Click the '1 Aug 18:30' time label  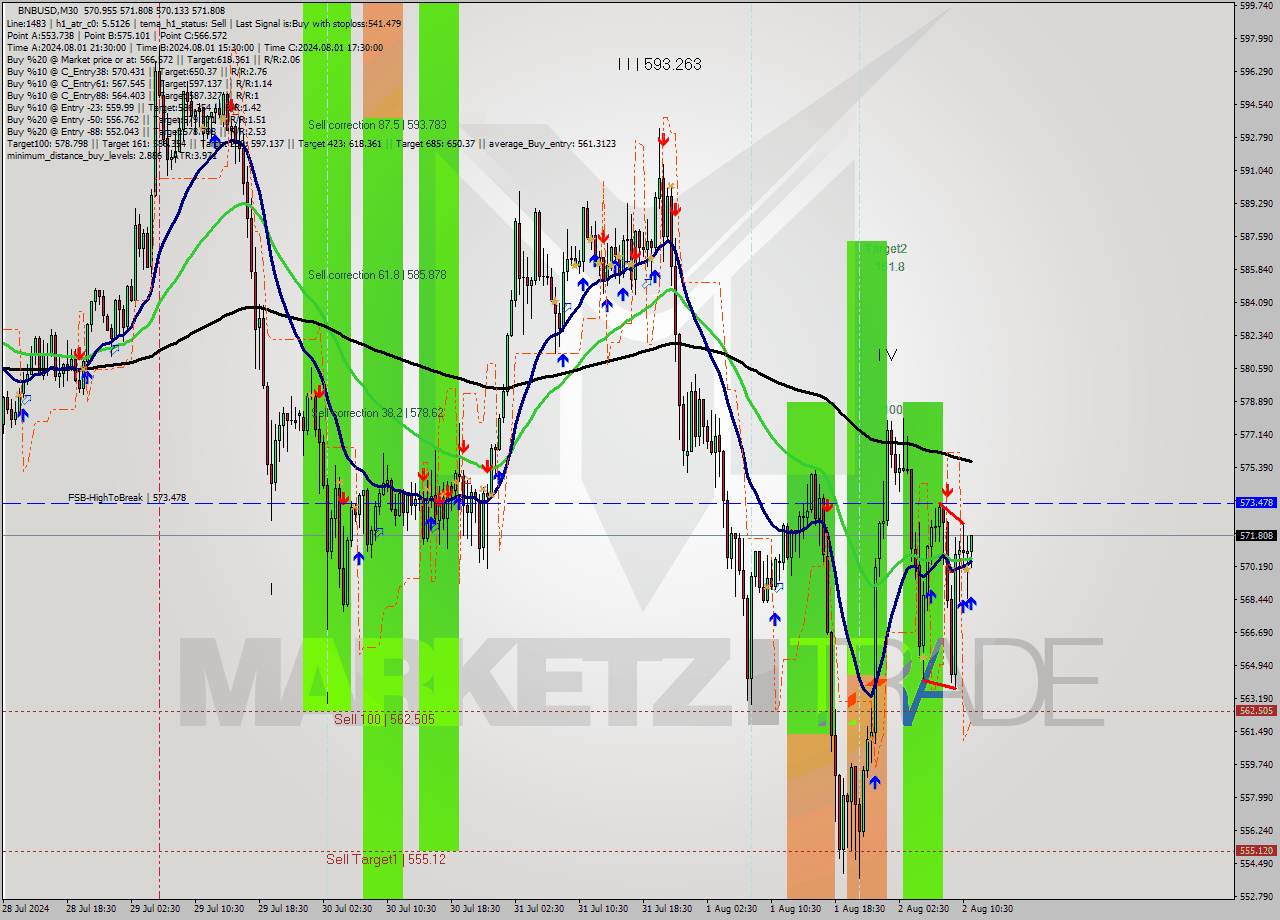click(859, 909)
